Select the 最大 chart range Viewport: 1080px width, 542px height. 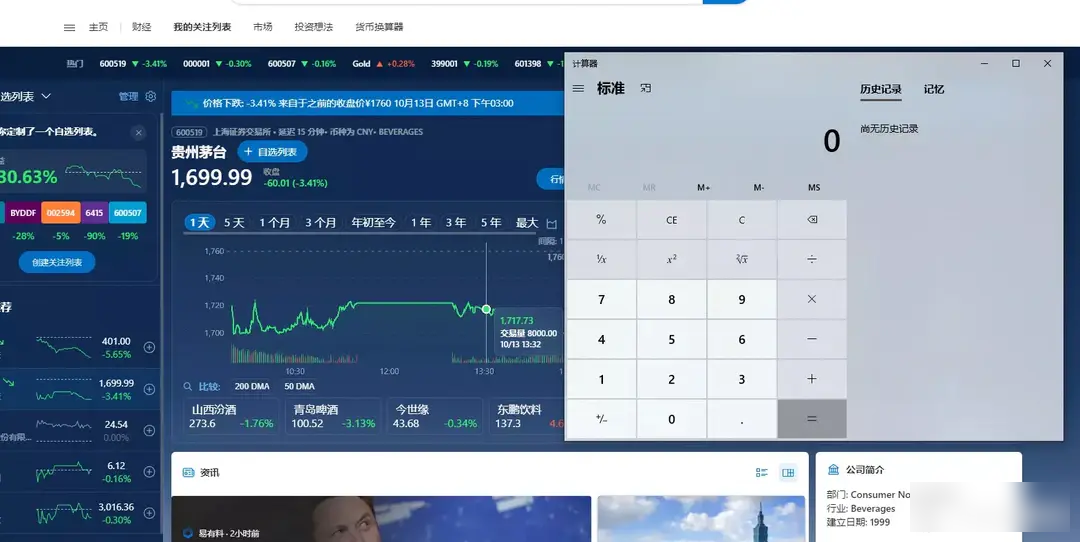point(526,222)
